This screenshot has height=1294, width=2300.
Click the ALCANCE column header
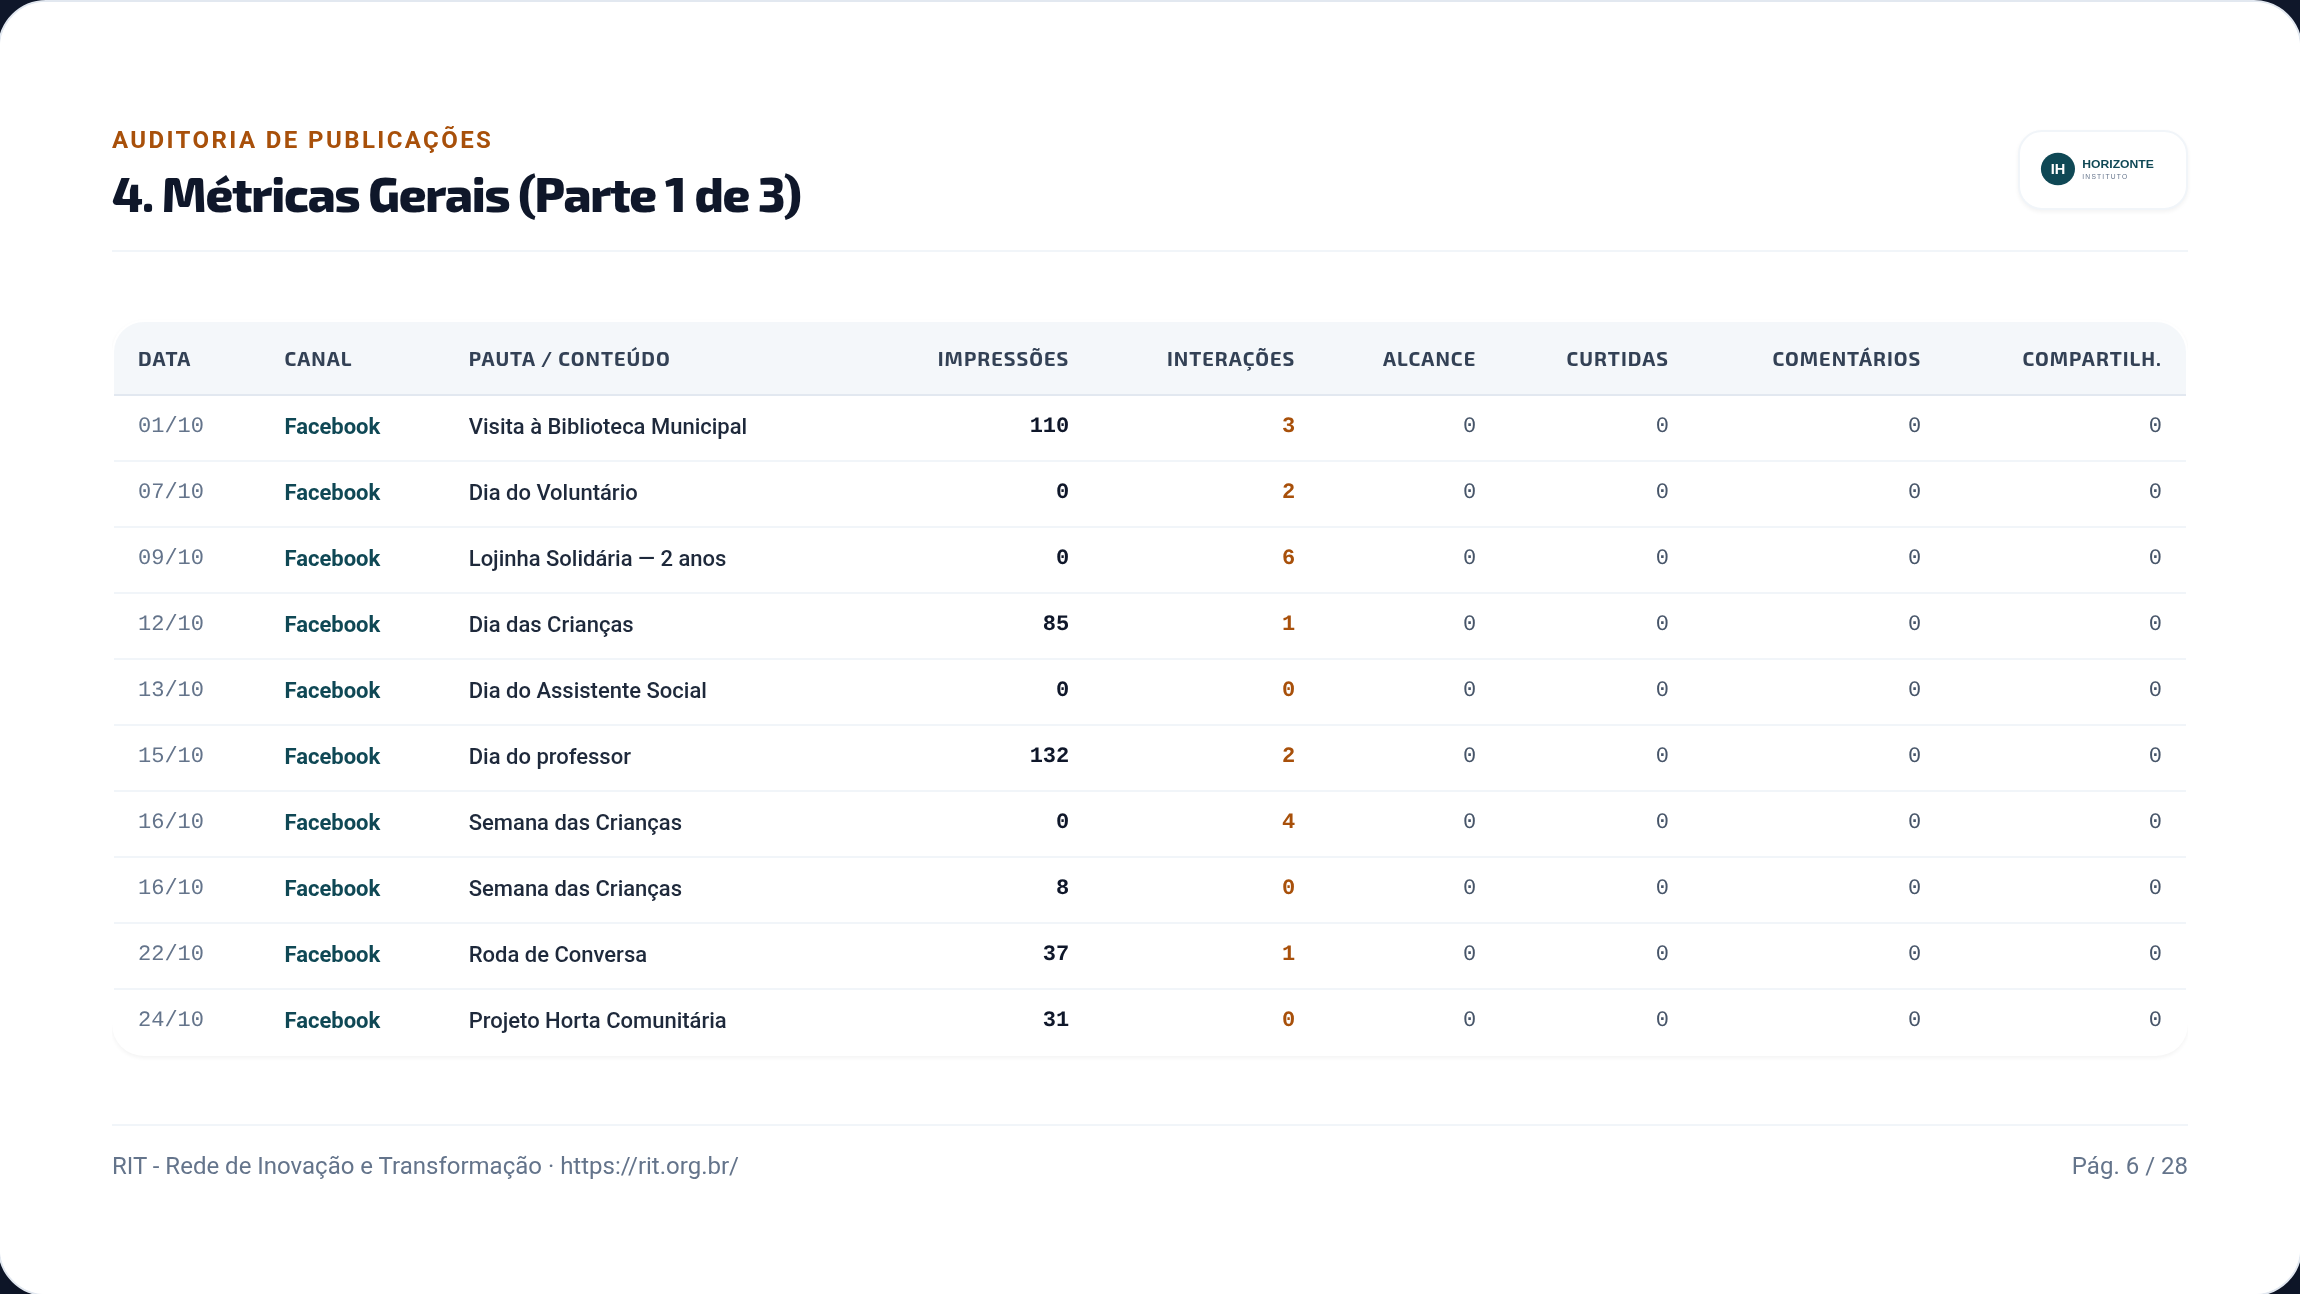coord(1429,359)
